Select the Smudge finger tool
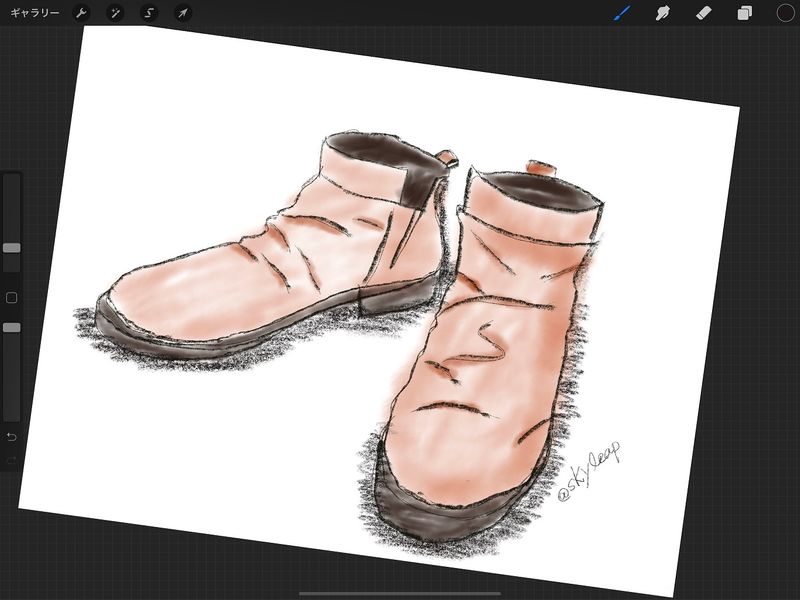 pyautogui.click(x=661, y=13)
